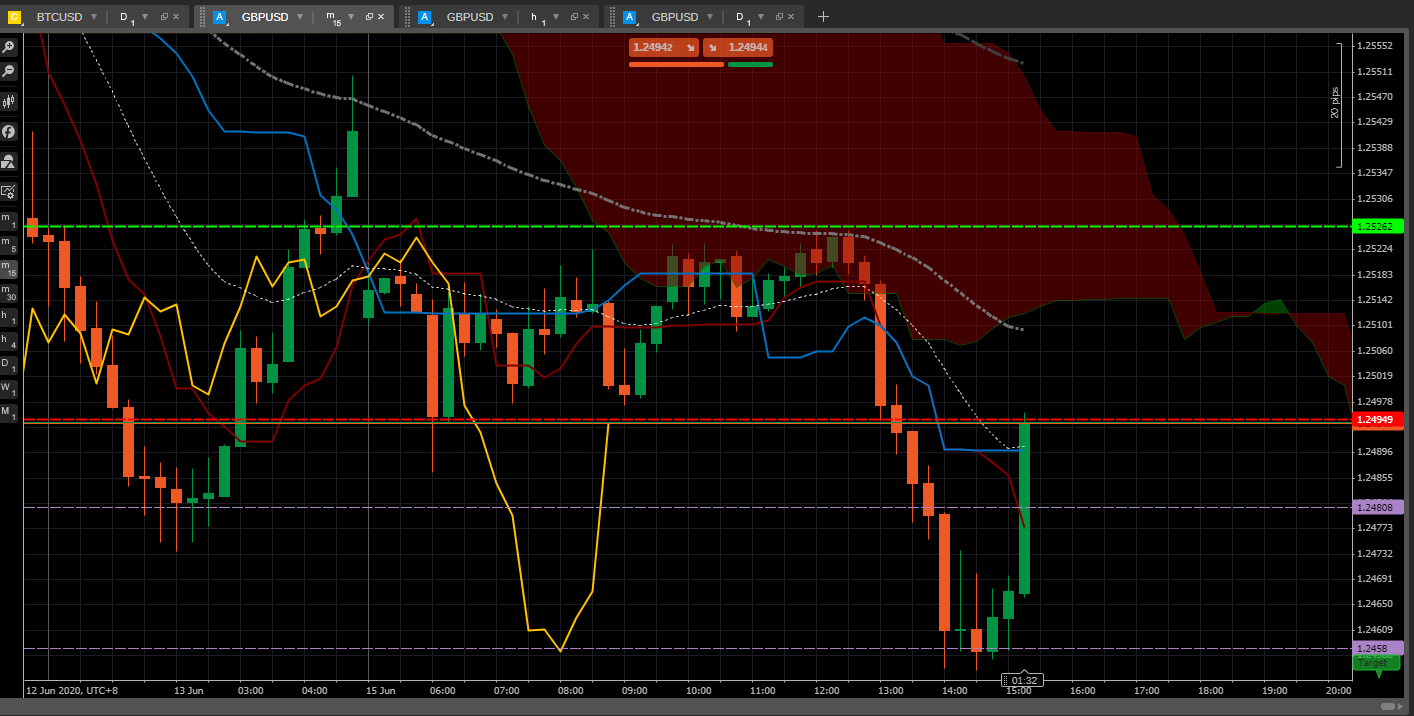This screenshot has height=716, width=1414.
Task: Detach the BTCUSD chart tab window
Action: 164,17
